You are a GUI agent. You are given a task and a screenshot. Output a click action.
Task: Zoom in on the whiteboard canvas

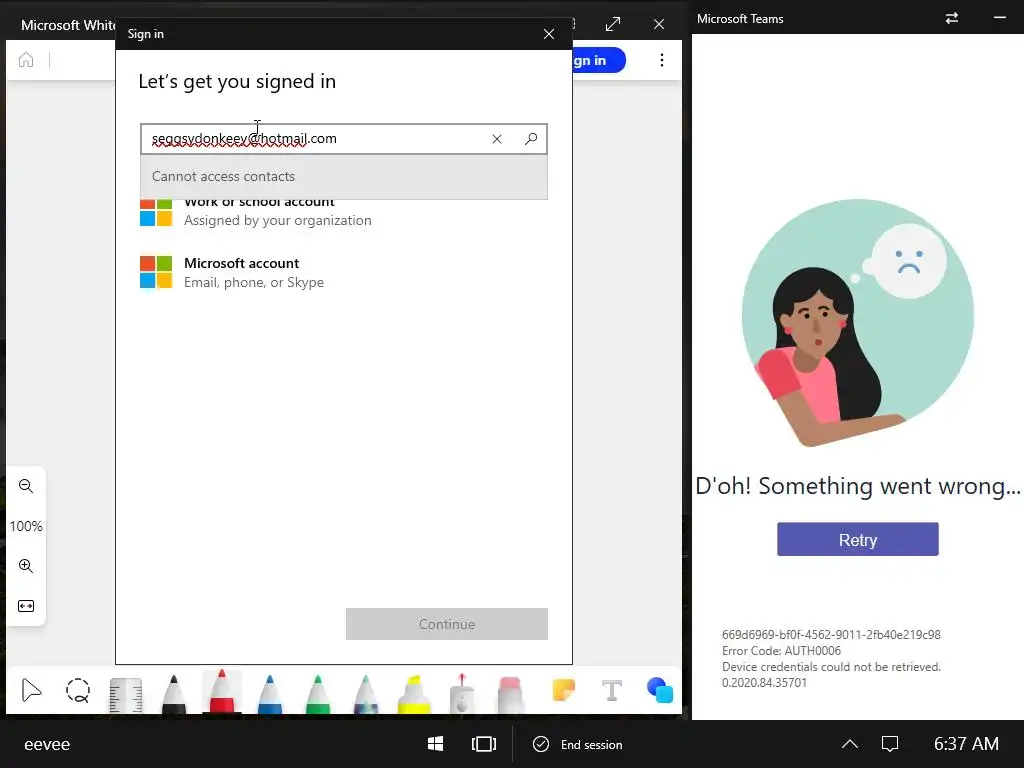26,566
